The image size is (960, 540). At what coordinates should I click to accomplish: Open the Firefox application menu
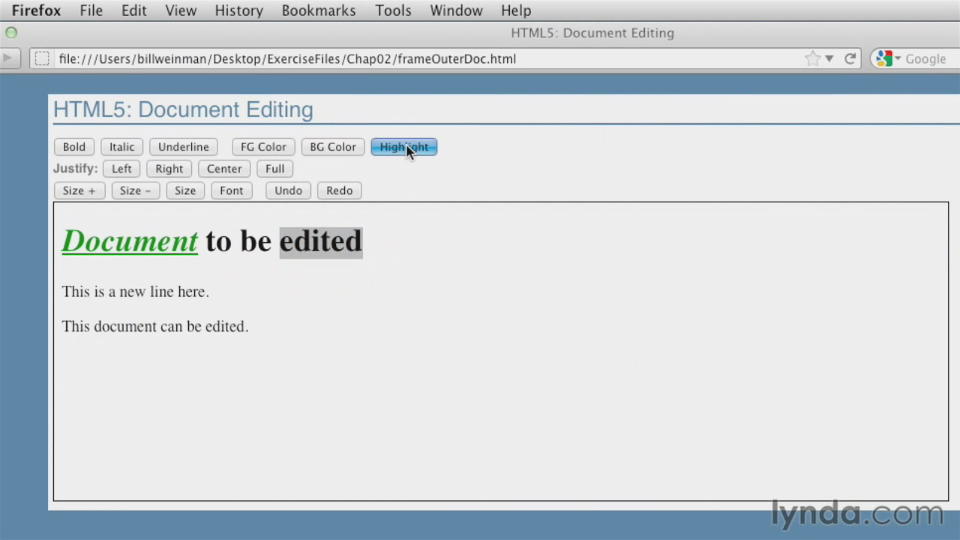[x=36, y=10]
